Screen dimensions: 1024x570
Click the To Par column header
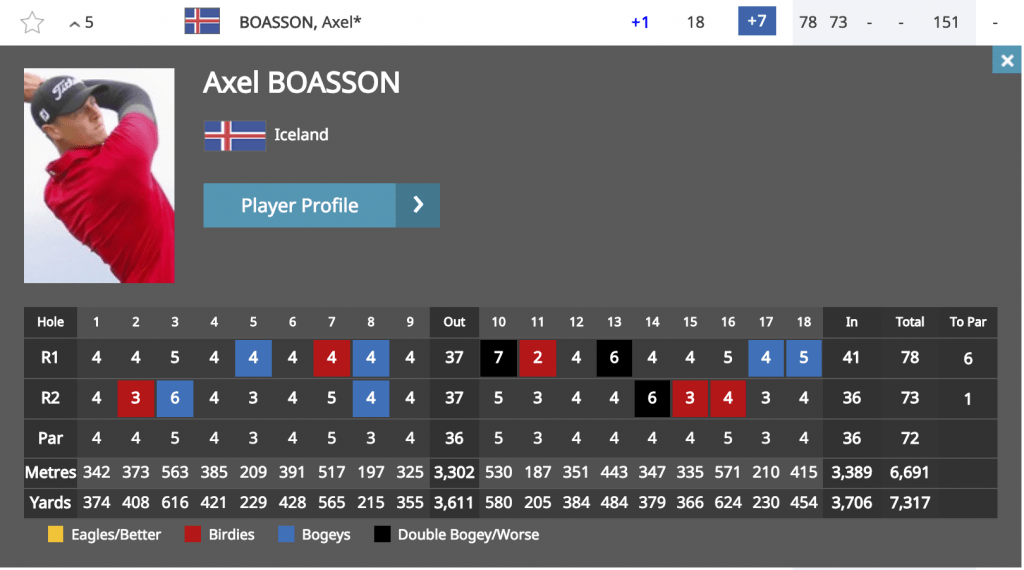pos(968,322)
